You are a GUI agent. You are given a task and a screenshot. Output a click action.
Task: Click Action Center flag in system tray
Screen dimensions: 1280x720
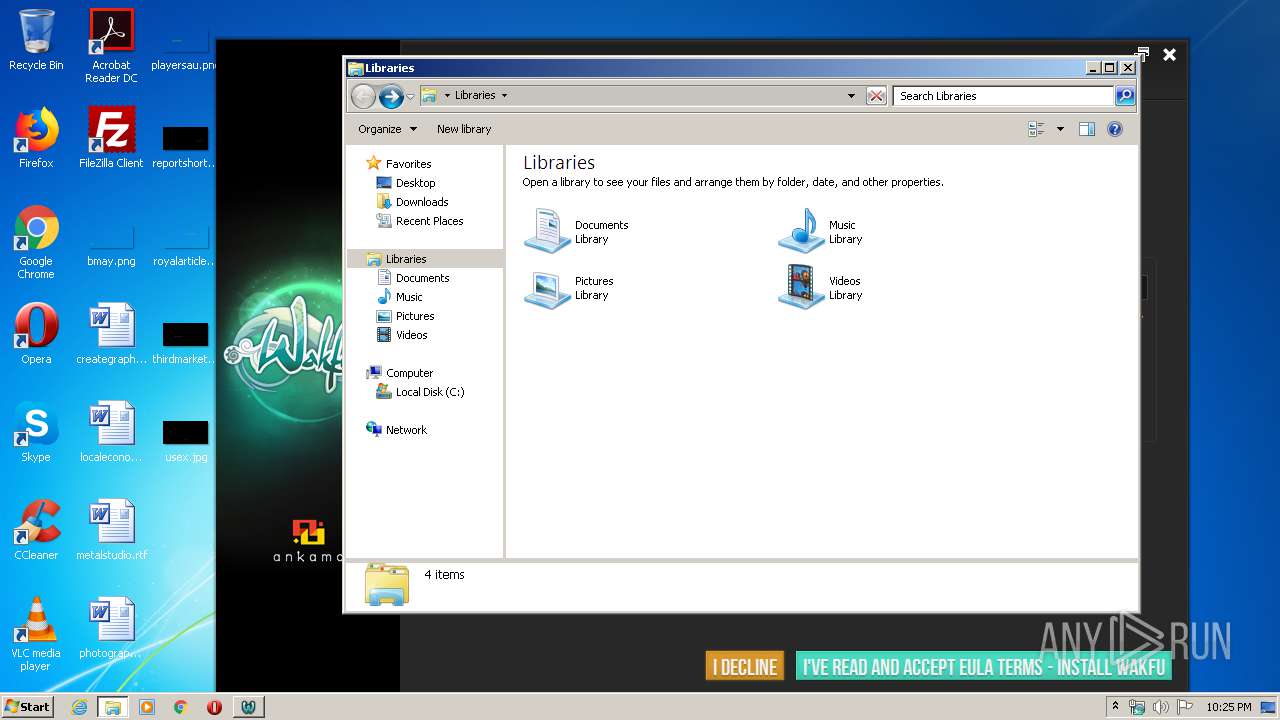(1184, 707)
